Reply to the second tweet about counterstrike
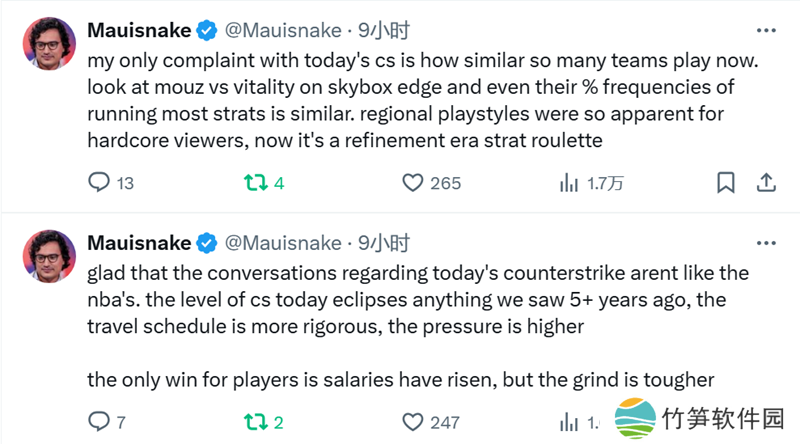This screenshot has height=444, width=800. (x=99, y=421)
